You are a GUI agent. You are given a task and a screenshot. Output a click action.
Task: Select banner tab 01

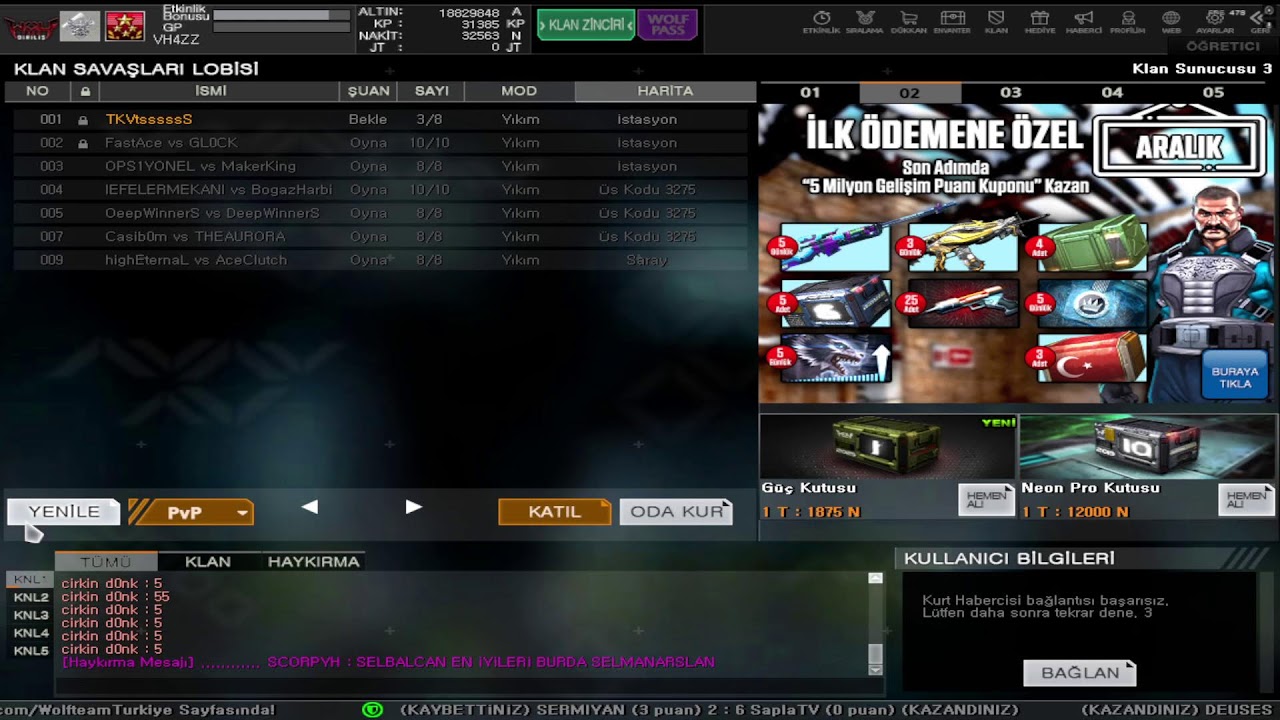pos(810,92)
